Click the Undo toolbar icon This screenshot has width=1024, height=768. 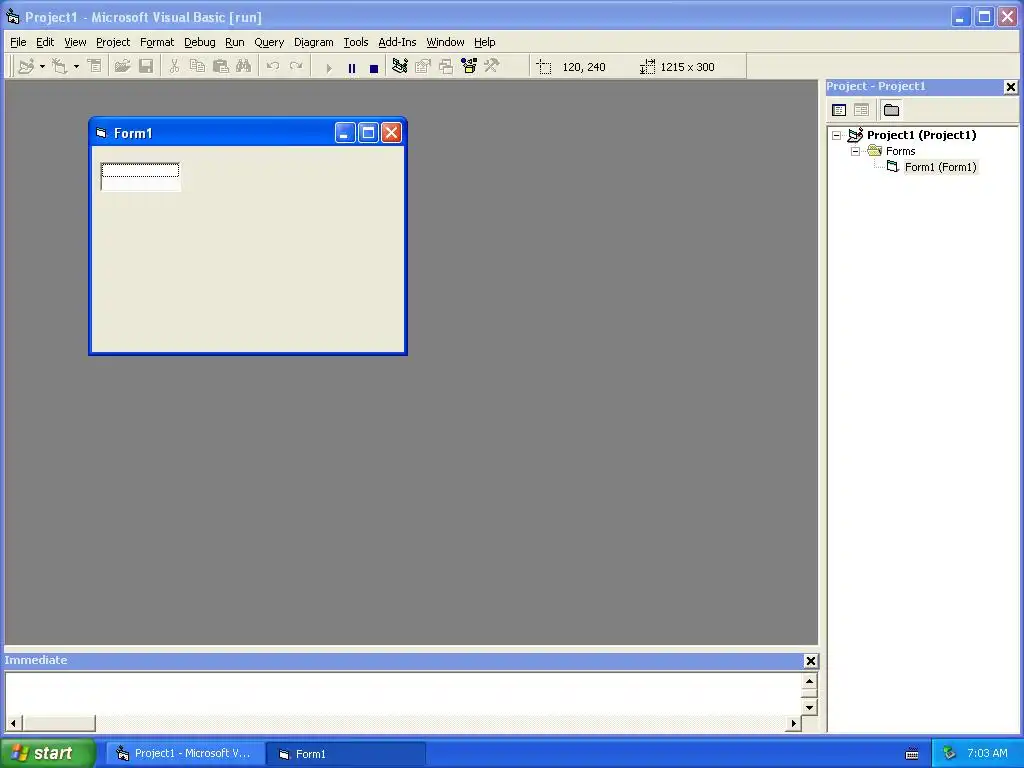coord(273,67)
